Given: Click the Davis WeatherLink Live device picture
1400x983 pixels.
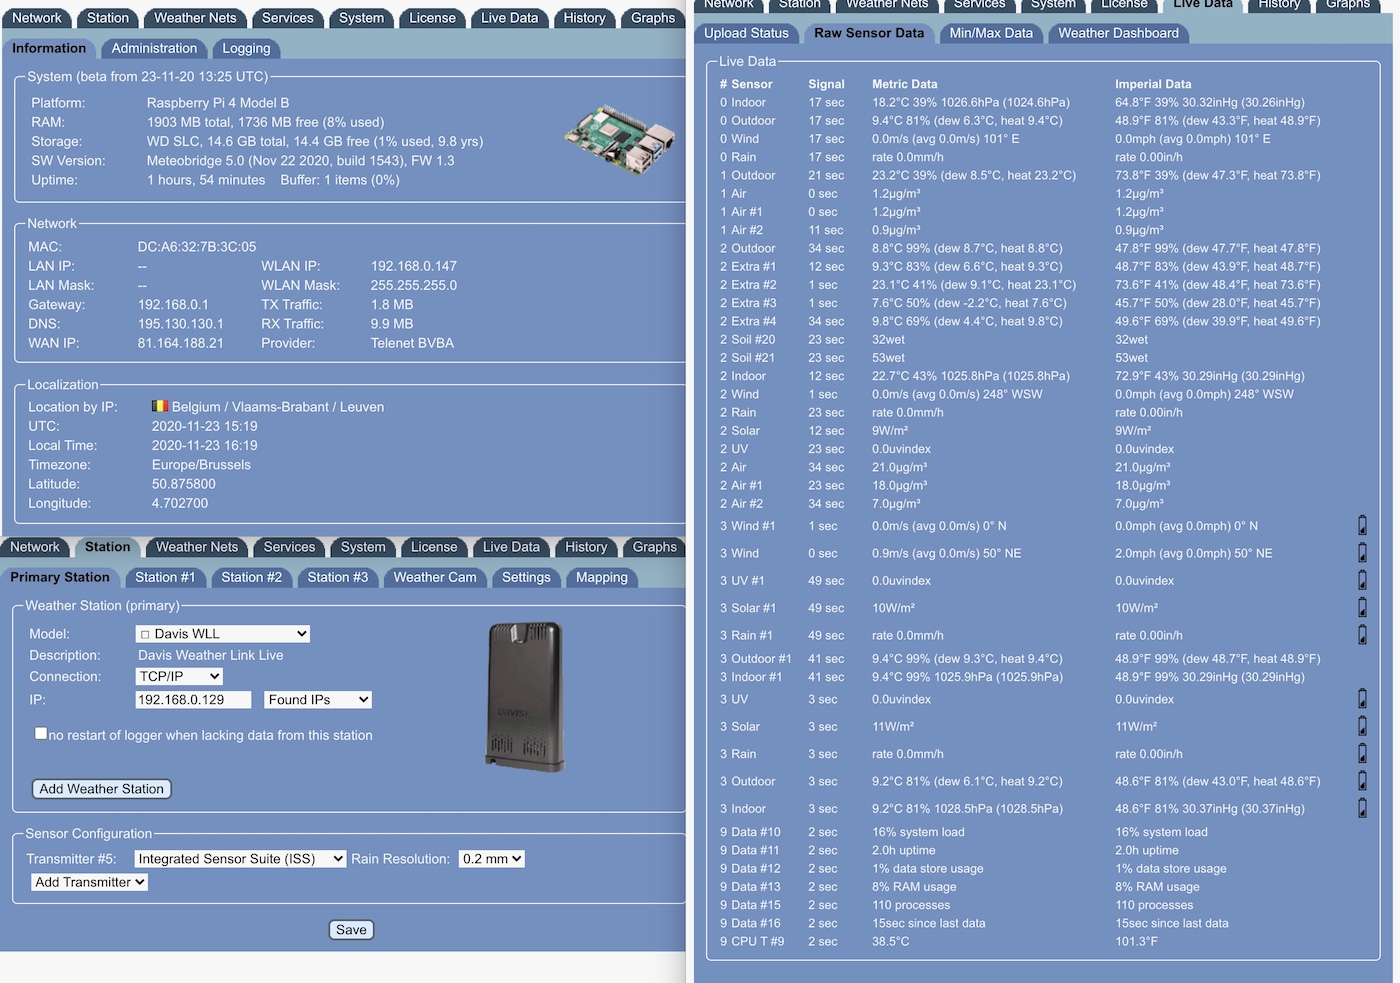Looking at the screenshot, I should 525,696.
